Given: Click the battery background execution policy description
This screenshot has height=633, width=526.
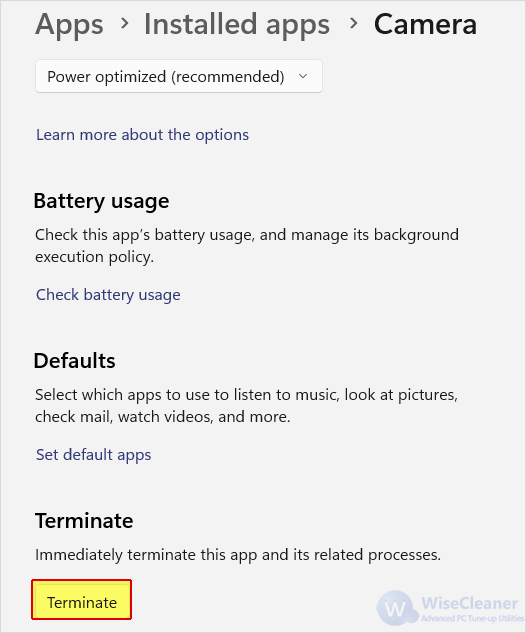Looking at the screenshot, I should coord(247,245).
